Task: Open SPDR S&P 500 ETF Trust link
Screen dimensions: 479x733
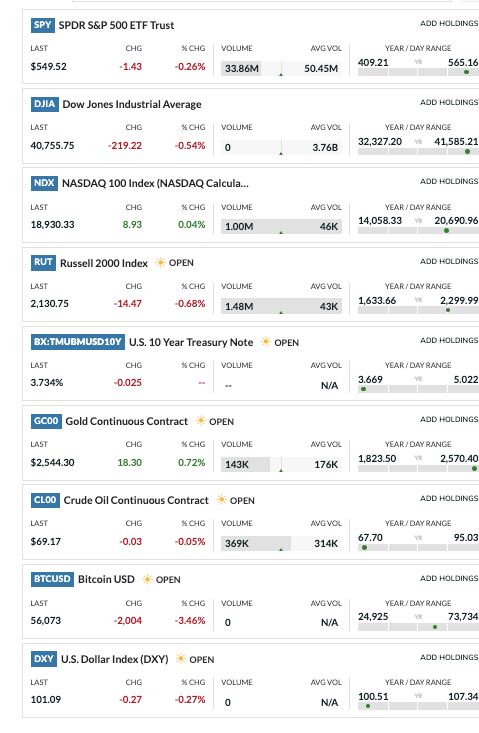Action: [116, 25]
